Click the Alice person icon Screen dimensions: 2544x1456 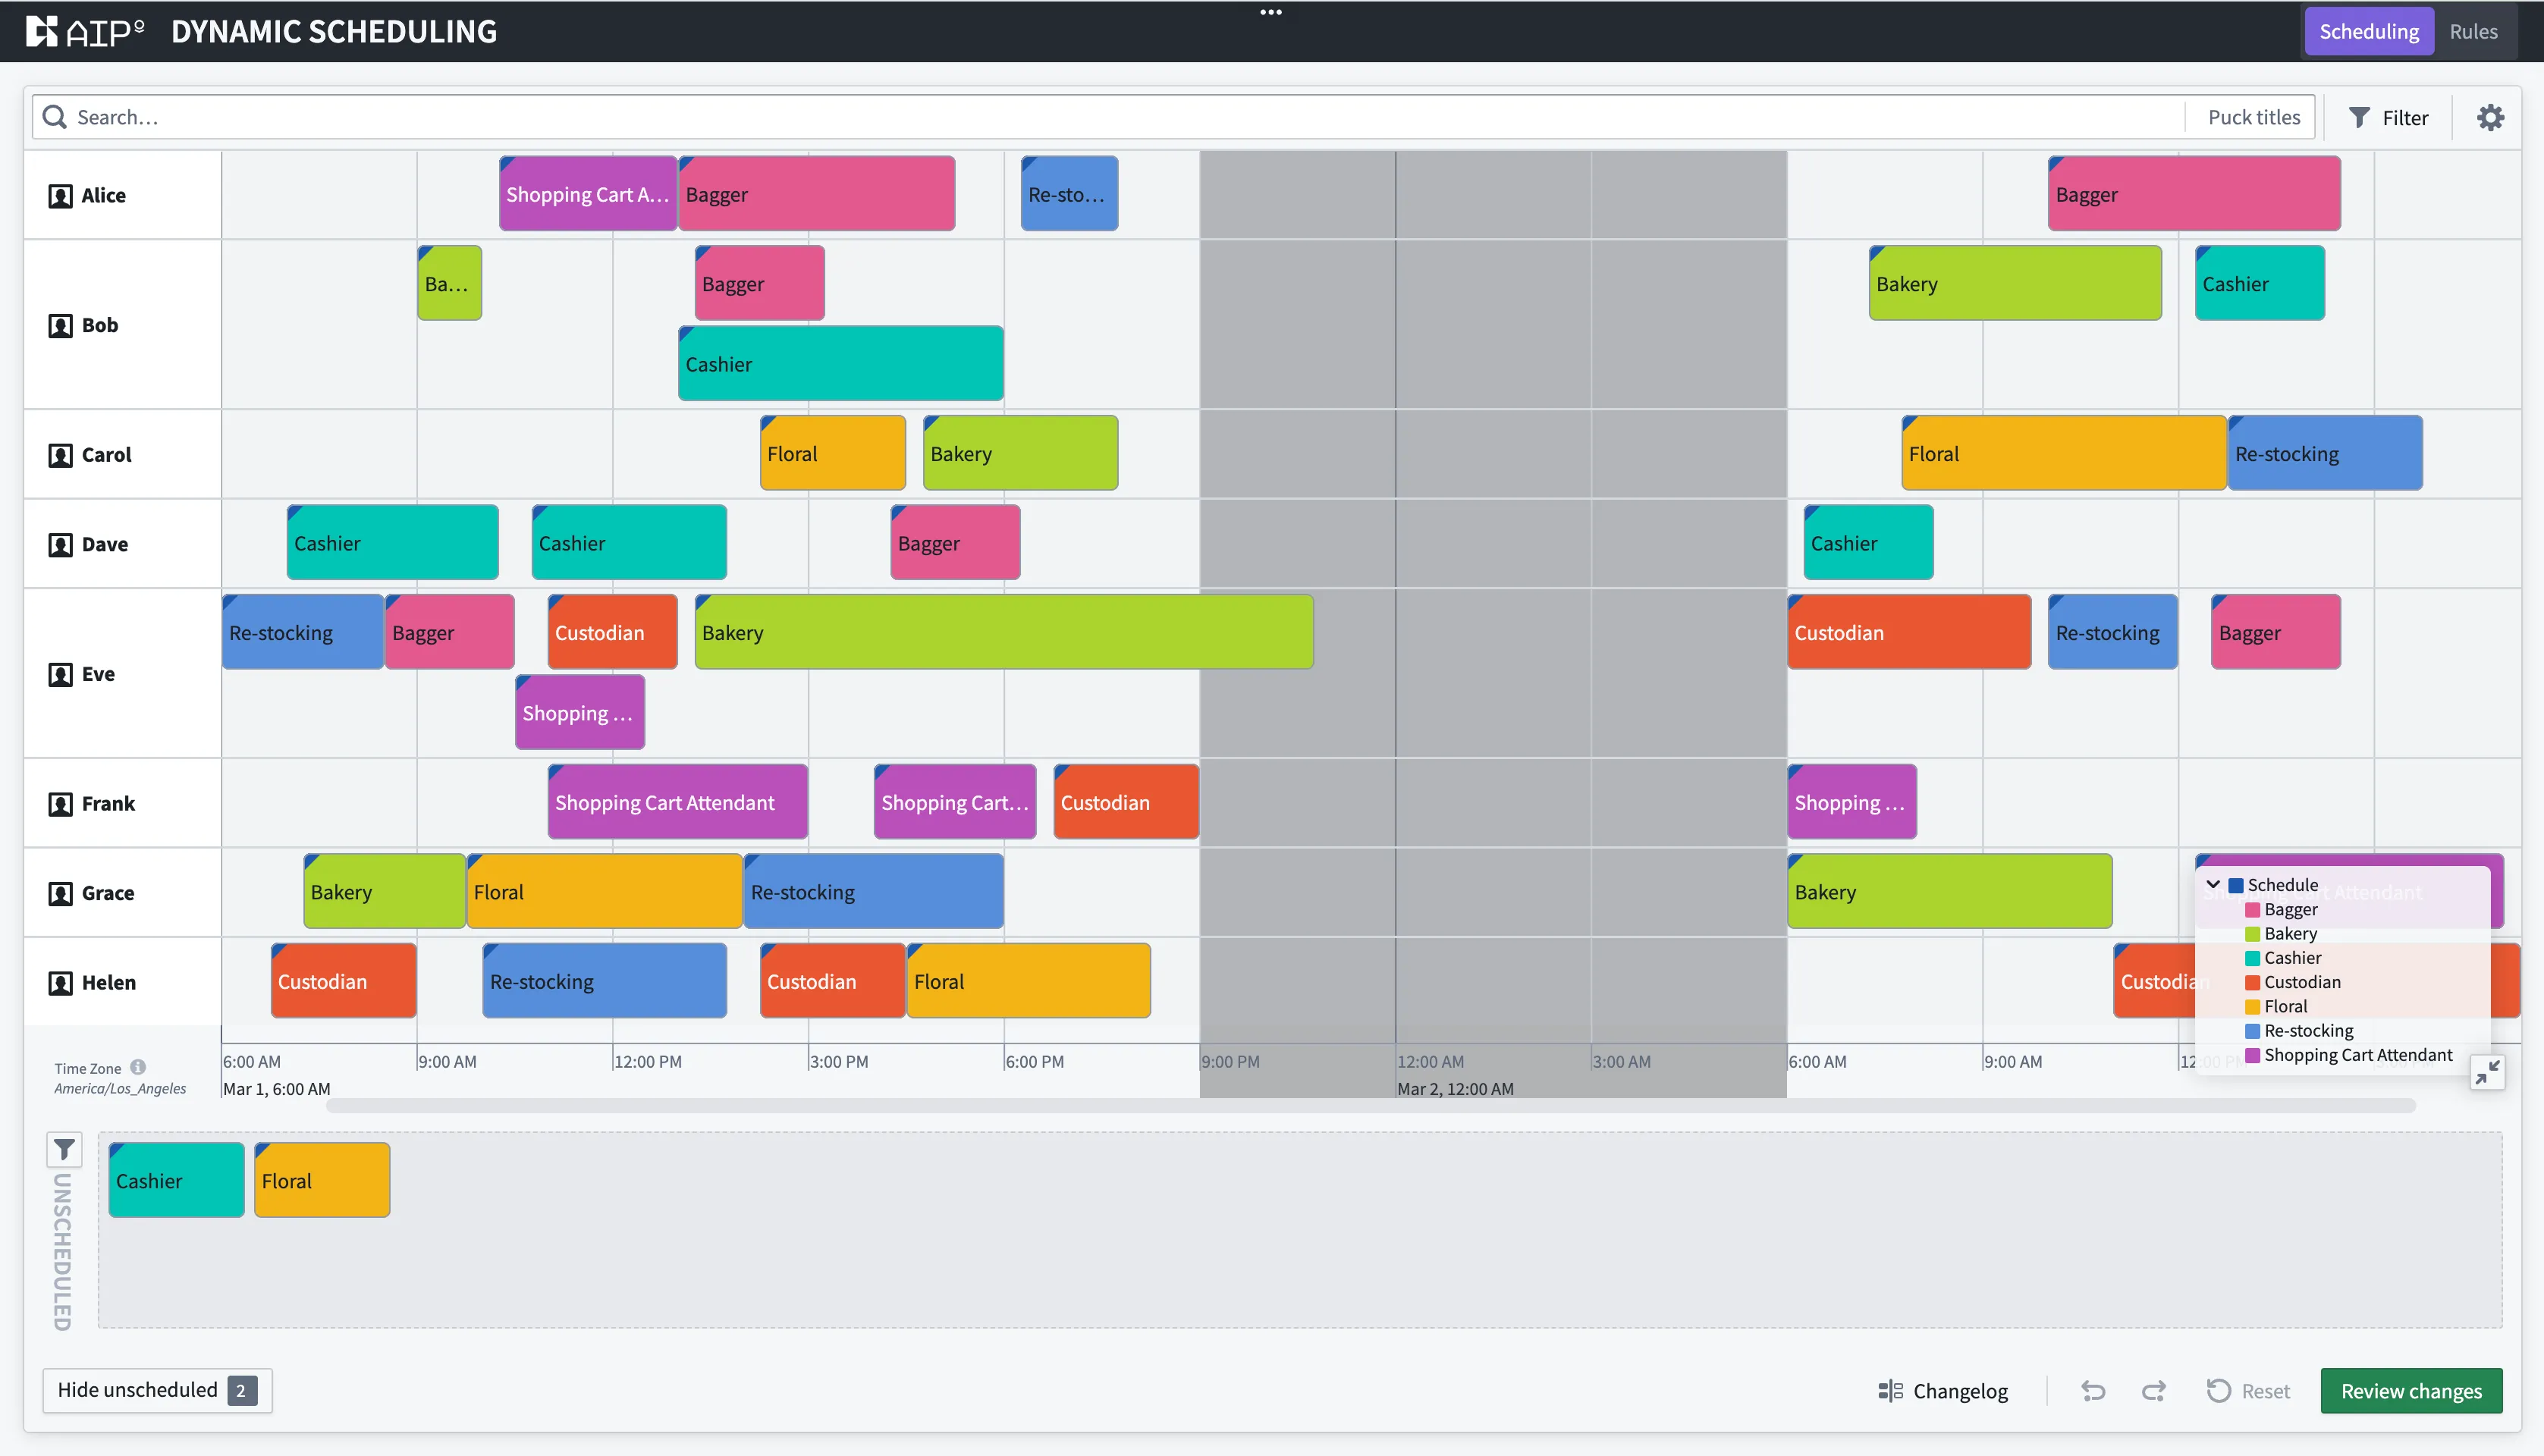60,196
